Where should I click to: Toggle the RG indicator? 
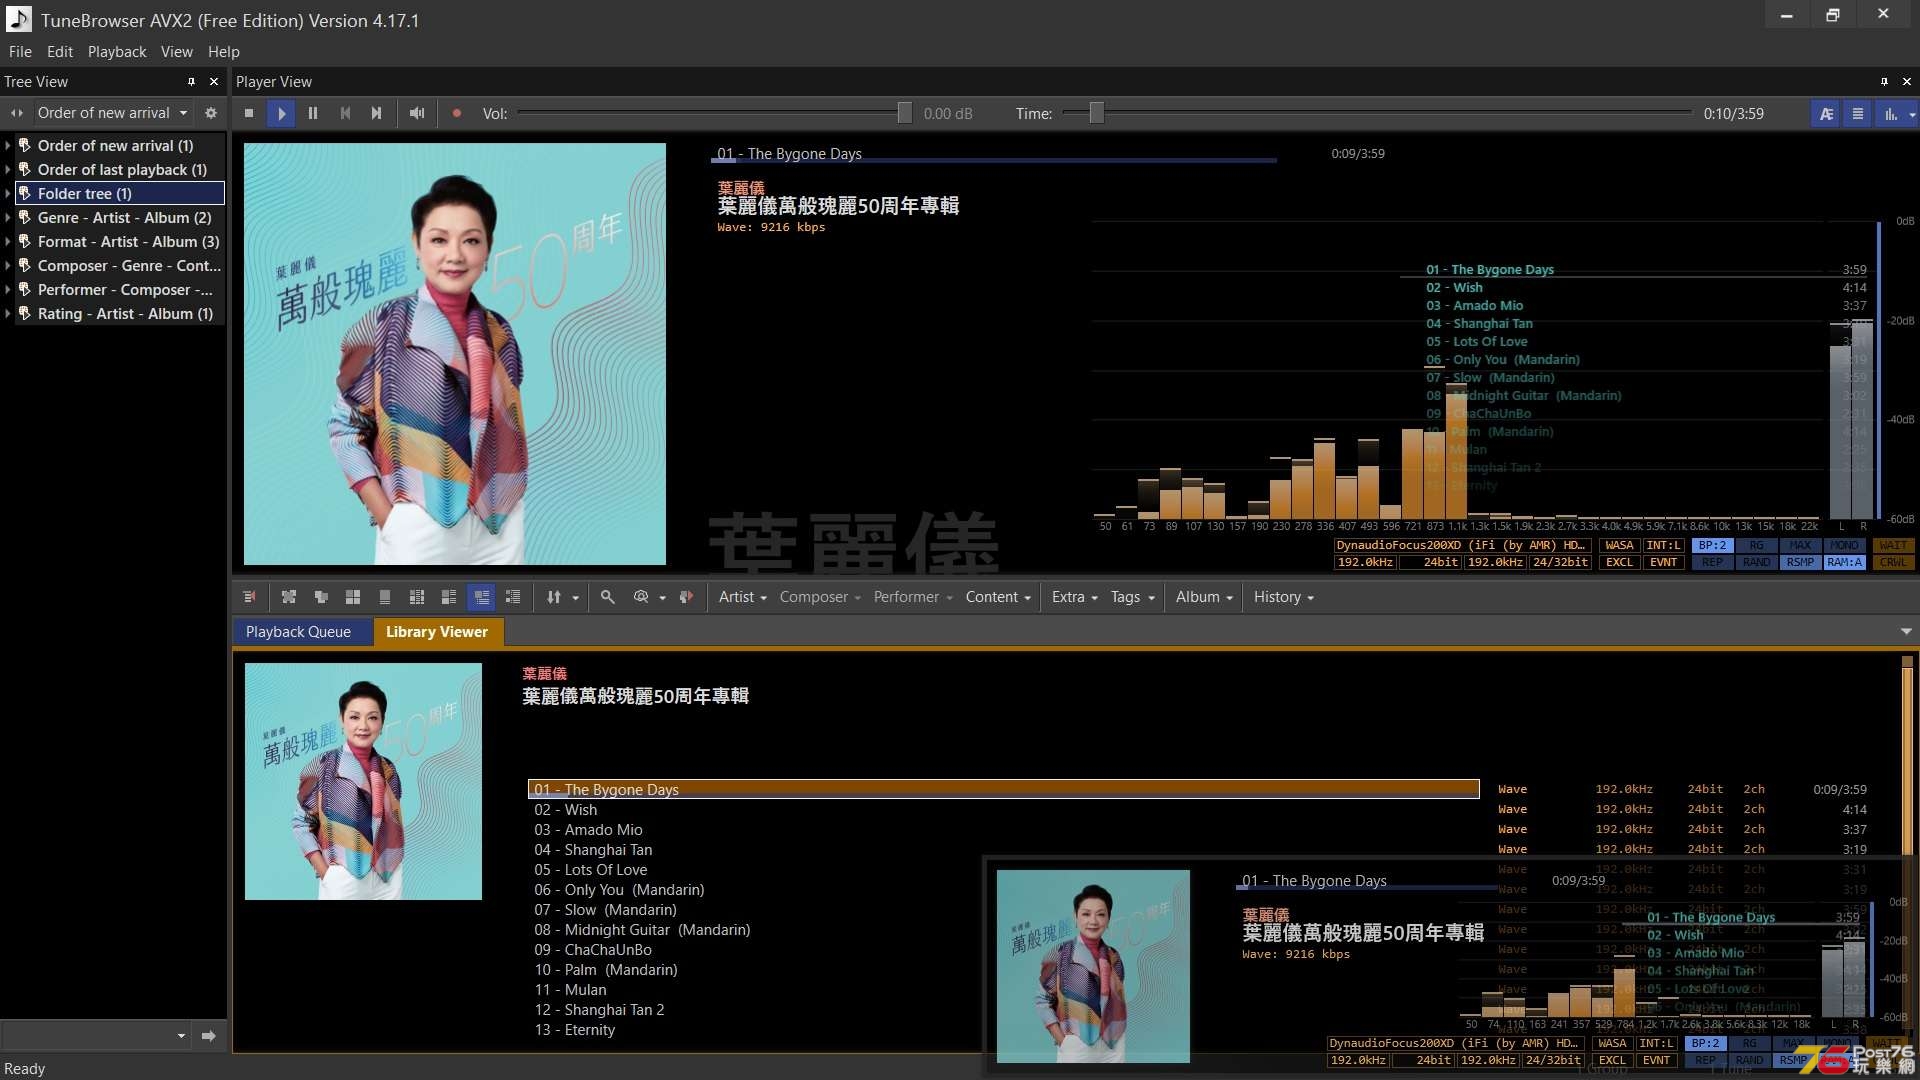pos(1756,546)
